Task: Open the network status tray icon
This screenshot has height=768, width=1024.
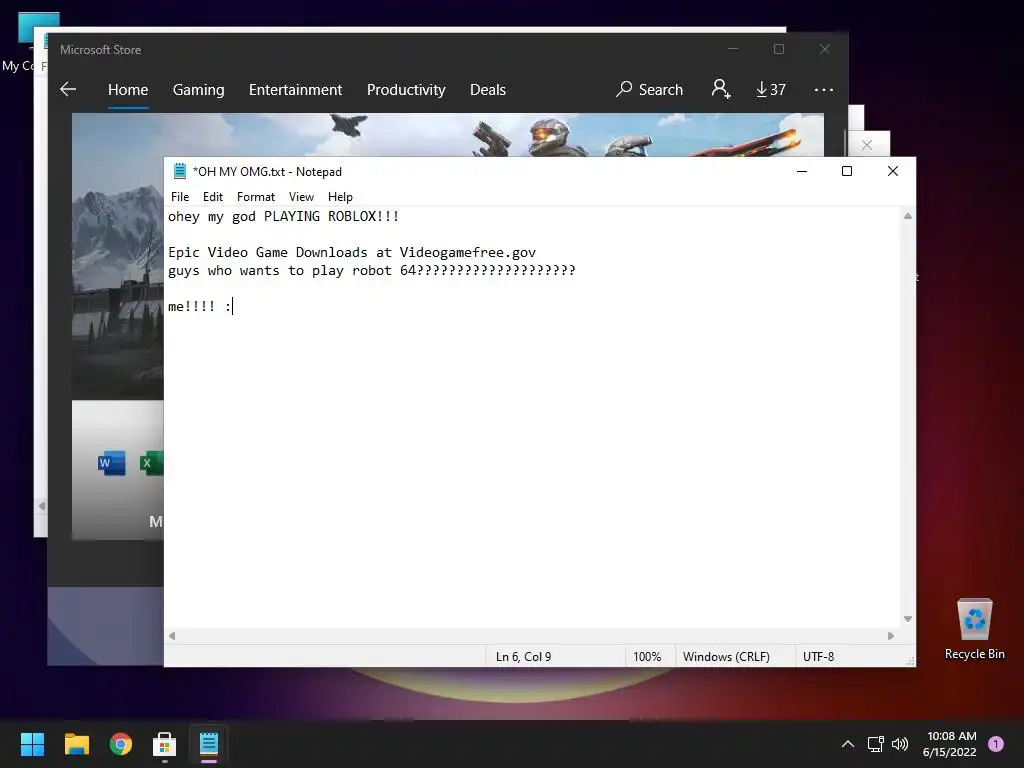Action: pyautogui.click(x=875, y=744)
